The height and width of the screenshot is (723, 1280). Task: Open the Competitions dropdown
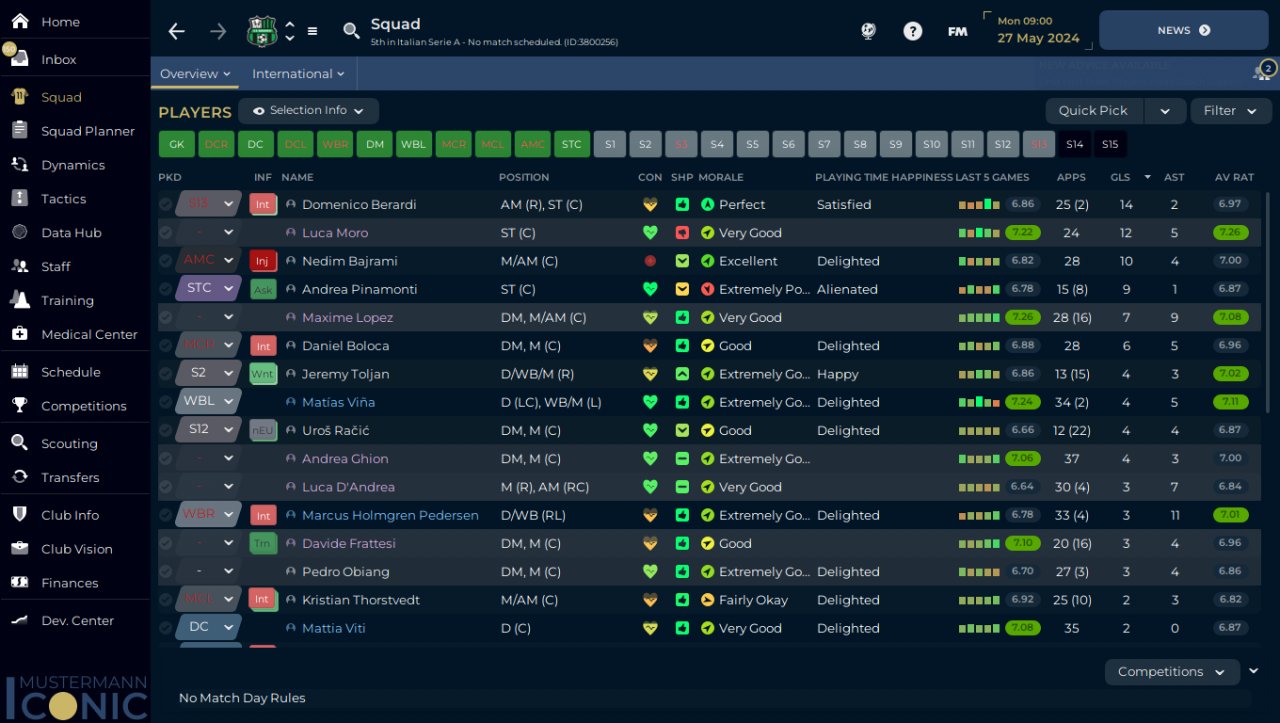pyautogui.click(x=1172, y=672)
